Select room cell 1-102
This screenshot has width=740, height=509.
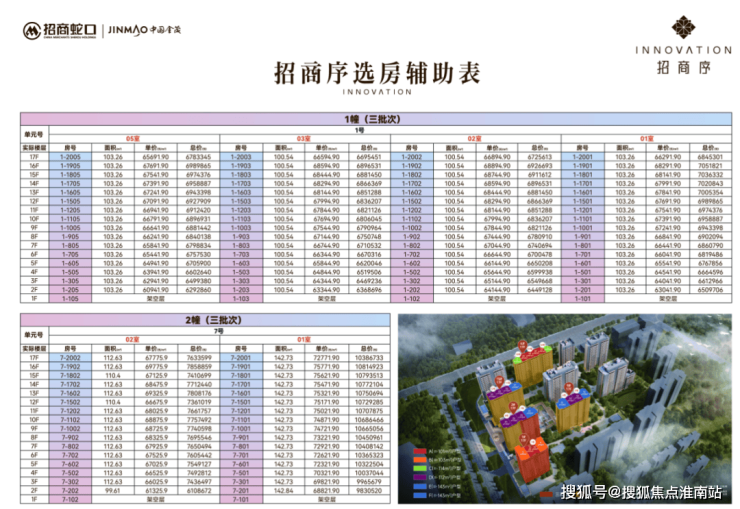[412, 299]
